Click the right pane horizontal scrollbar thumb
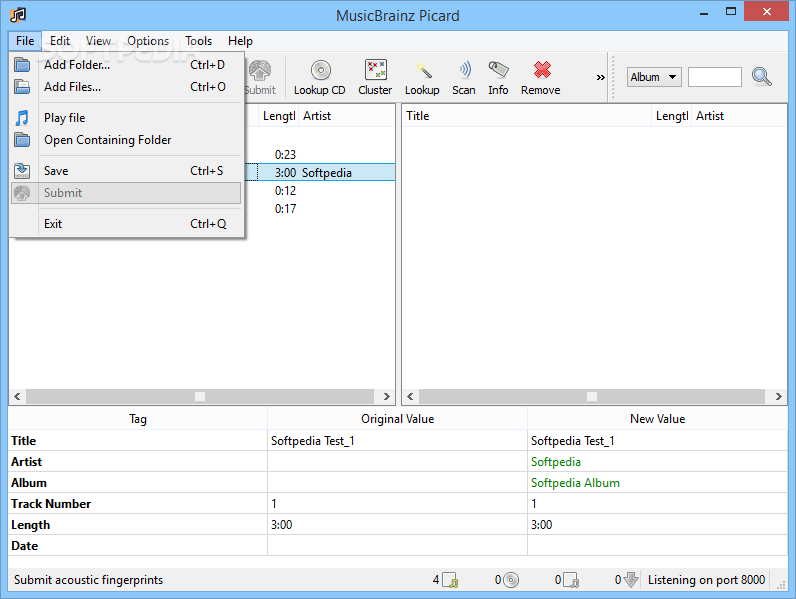796x599 pixels. pos(592,396)
